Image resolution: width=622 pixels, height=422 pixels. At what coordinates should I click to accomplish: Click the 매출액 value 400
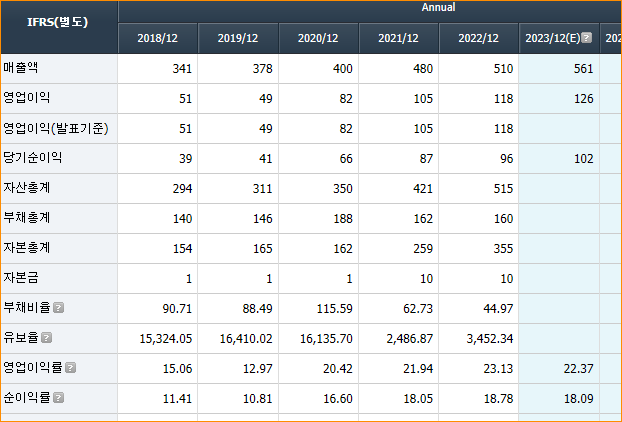[x=343, y=69]
